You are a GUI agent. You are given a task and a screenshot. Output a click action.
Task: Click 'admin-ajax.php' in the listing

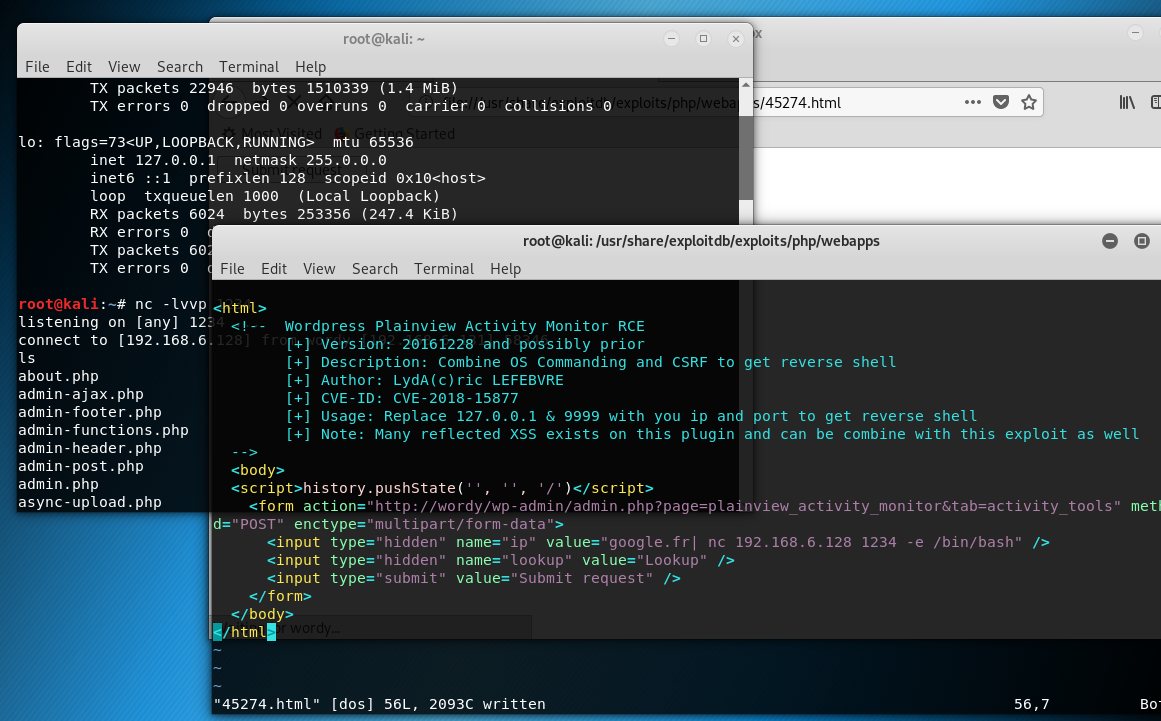(x=81, y=394)
